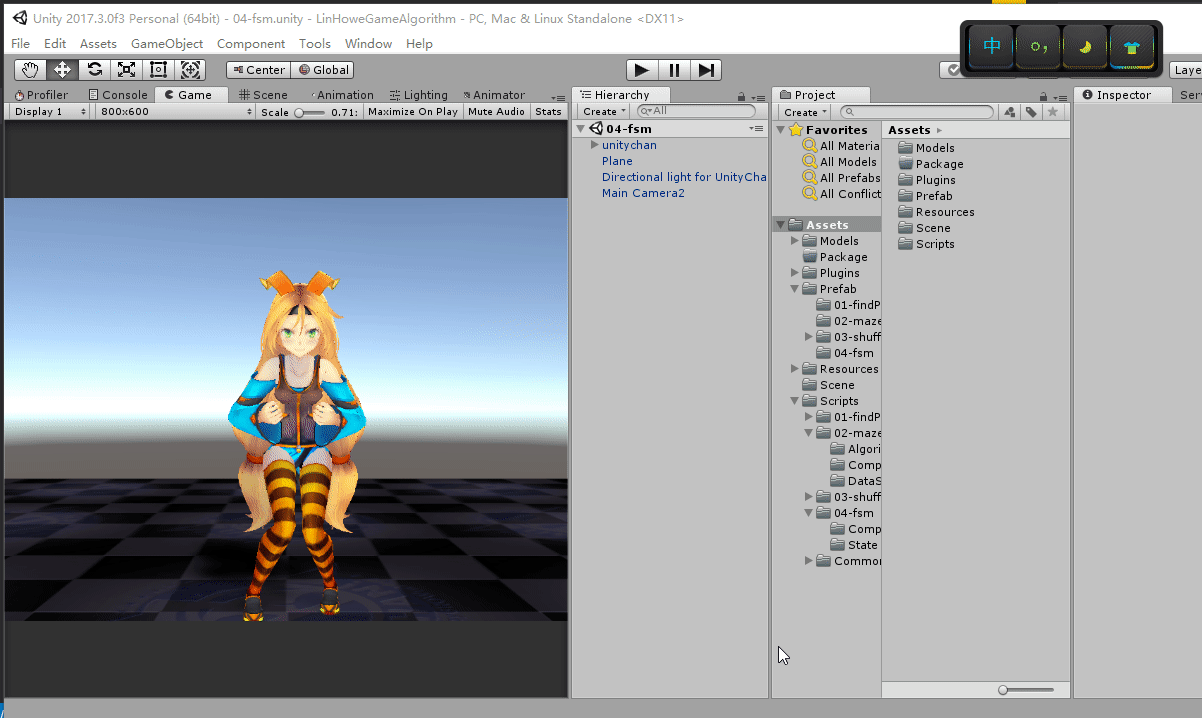Expand the unitychan hierarchy object
1202x718 pixels.
[x=595, y=146]
